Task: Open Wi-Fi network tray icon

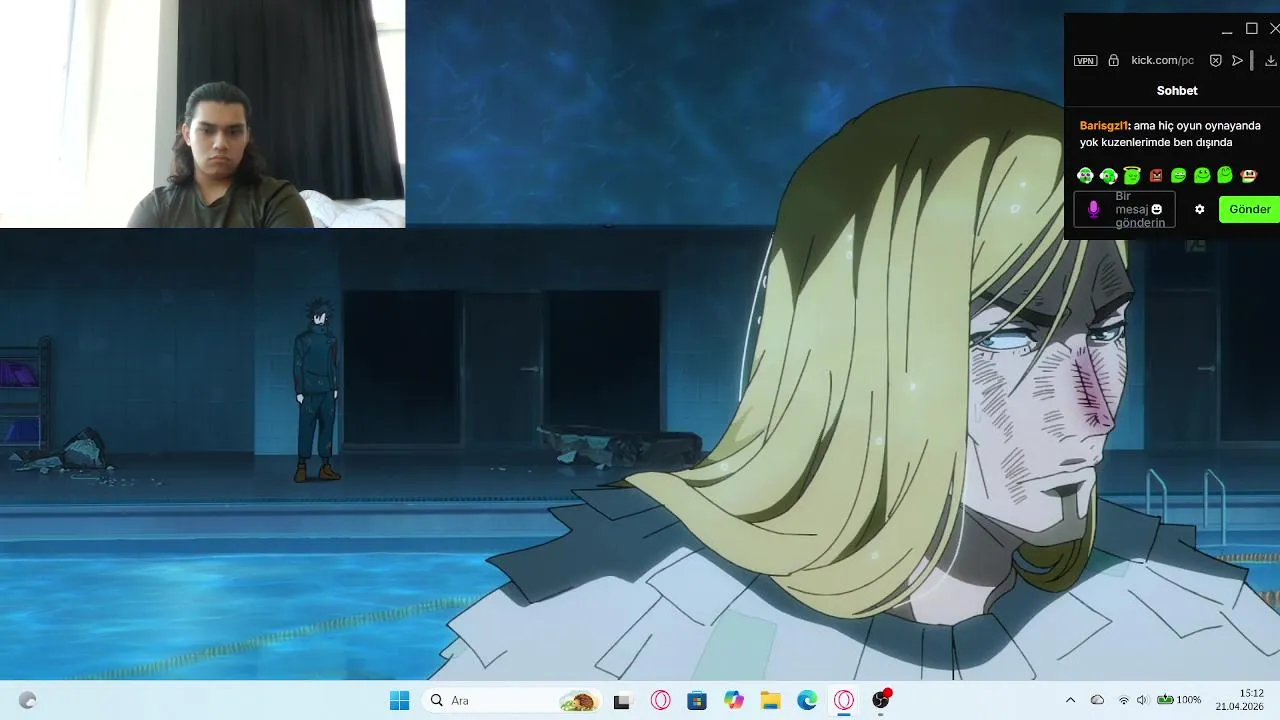Action: point(1124,700)
